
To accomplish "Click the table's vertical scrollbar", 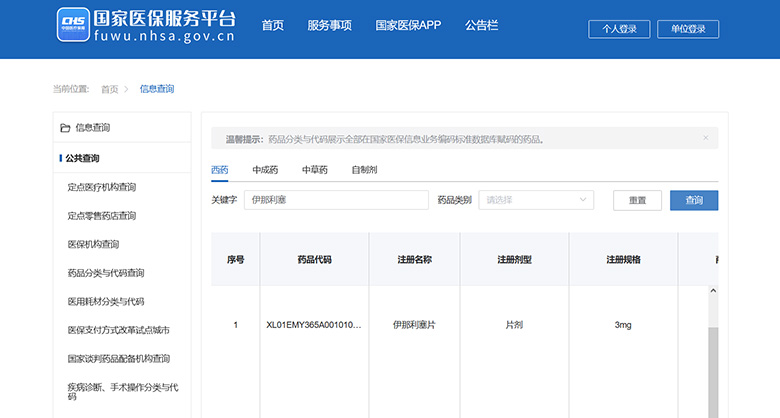I will point(713,370).
